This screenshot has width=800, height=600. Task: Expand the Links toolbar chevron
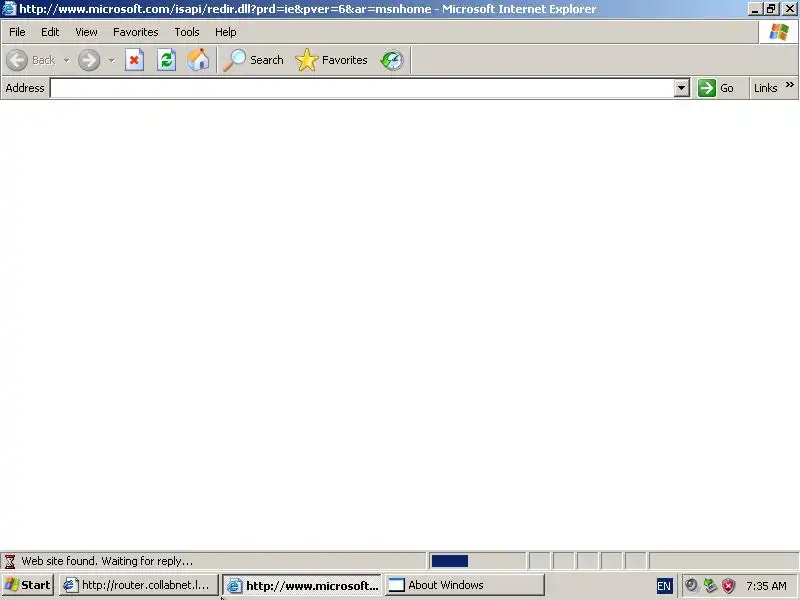pyautogui.click(x=790, y=85)
